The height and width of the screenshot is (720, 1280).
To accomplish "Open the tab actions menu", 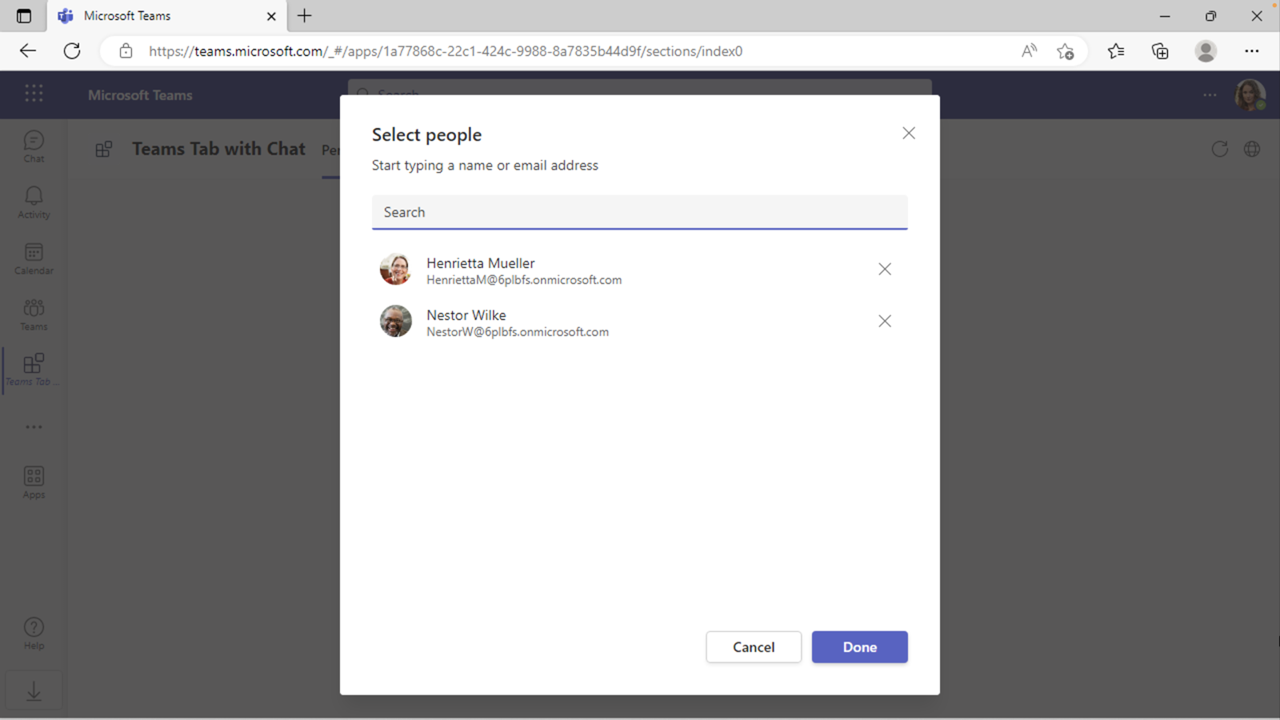I will coord(24,16).
